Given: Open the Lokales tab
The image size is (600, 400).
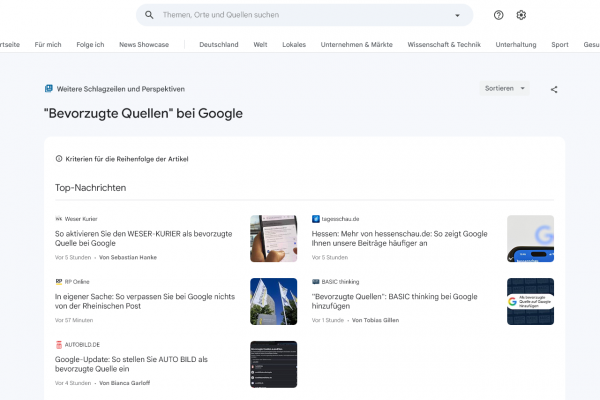Looking at the screenshot, I should (294, 44).
